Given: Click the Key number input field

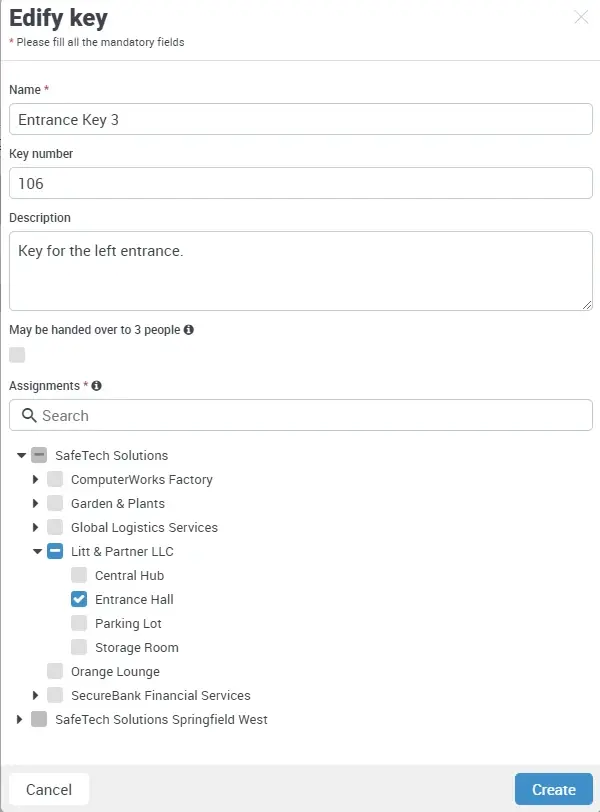Looking at the screenshot, I should (300, 183).
